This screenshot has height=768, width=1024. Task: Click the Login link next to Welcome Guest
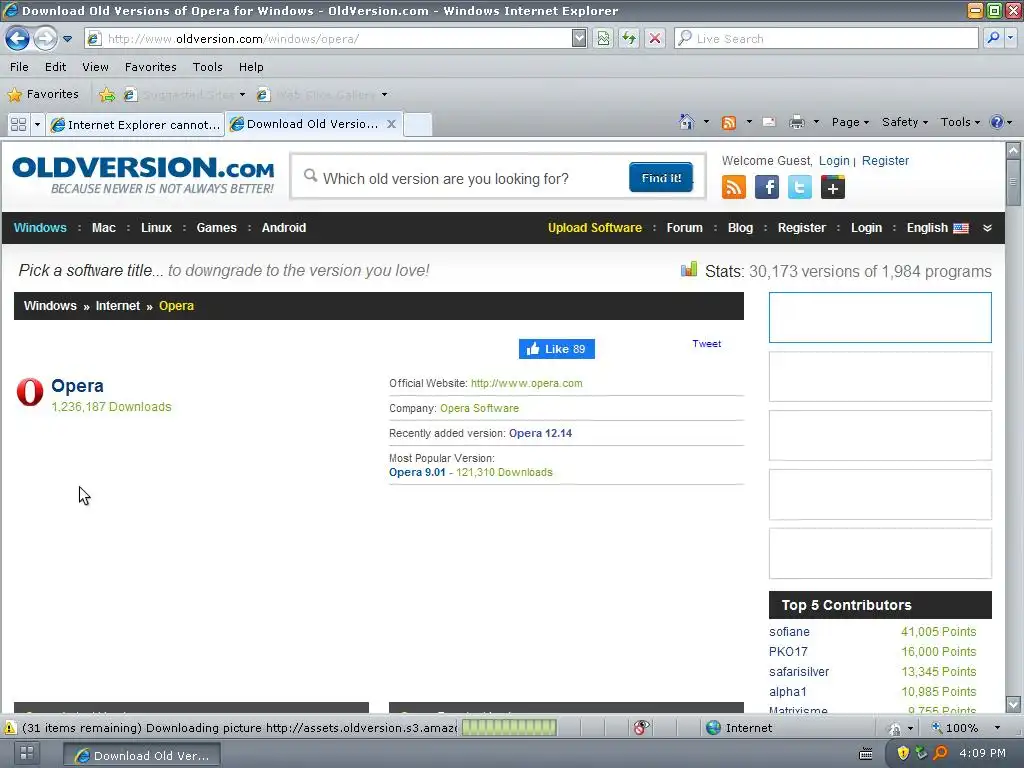click(x=834, y=161)
